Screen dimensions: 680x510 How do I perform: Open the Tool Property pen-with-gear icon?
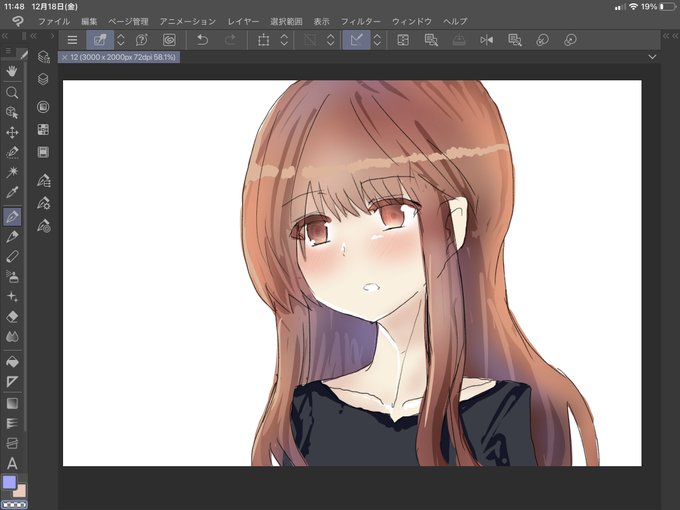click(x=43, y=203)
